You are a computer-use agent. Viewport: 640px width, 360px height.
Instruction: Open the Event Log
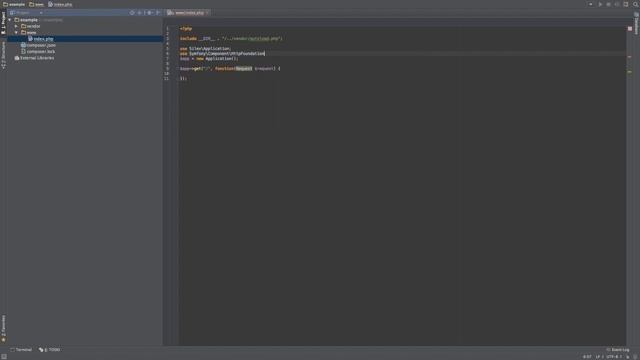click(618, 350)
